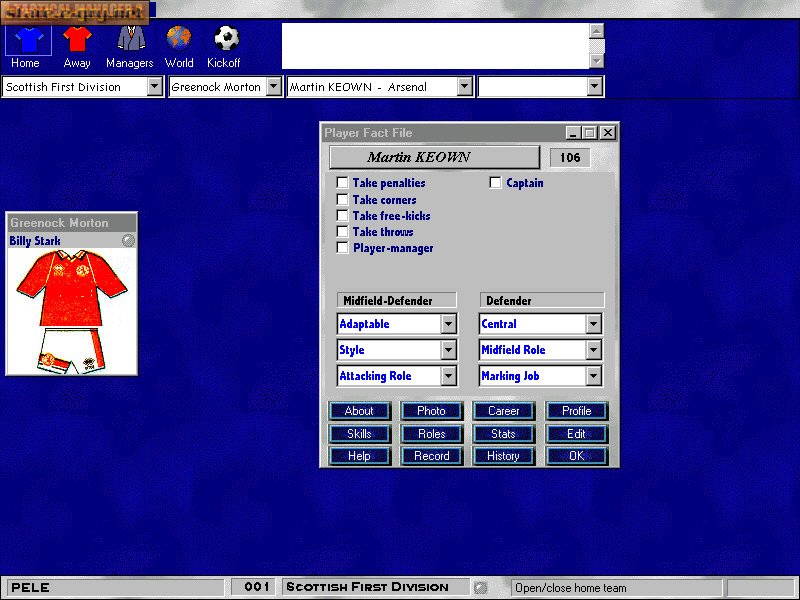
Task: Open the Managers suit icon
Action: [x=131, y=38]
